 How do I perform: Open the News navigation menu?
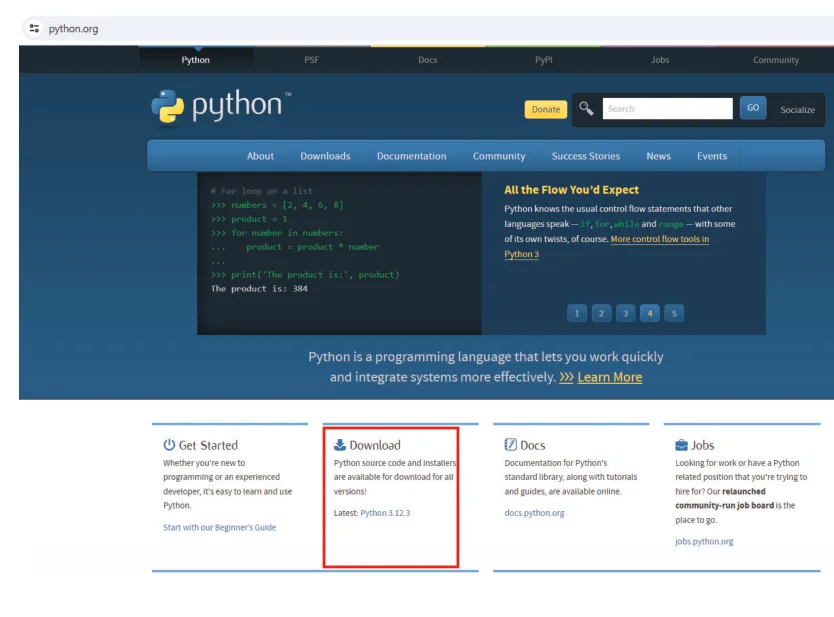coord(658,156)
